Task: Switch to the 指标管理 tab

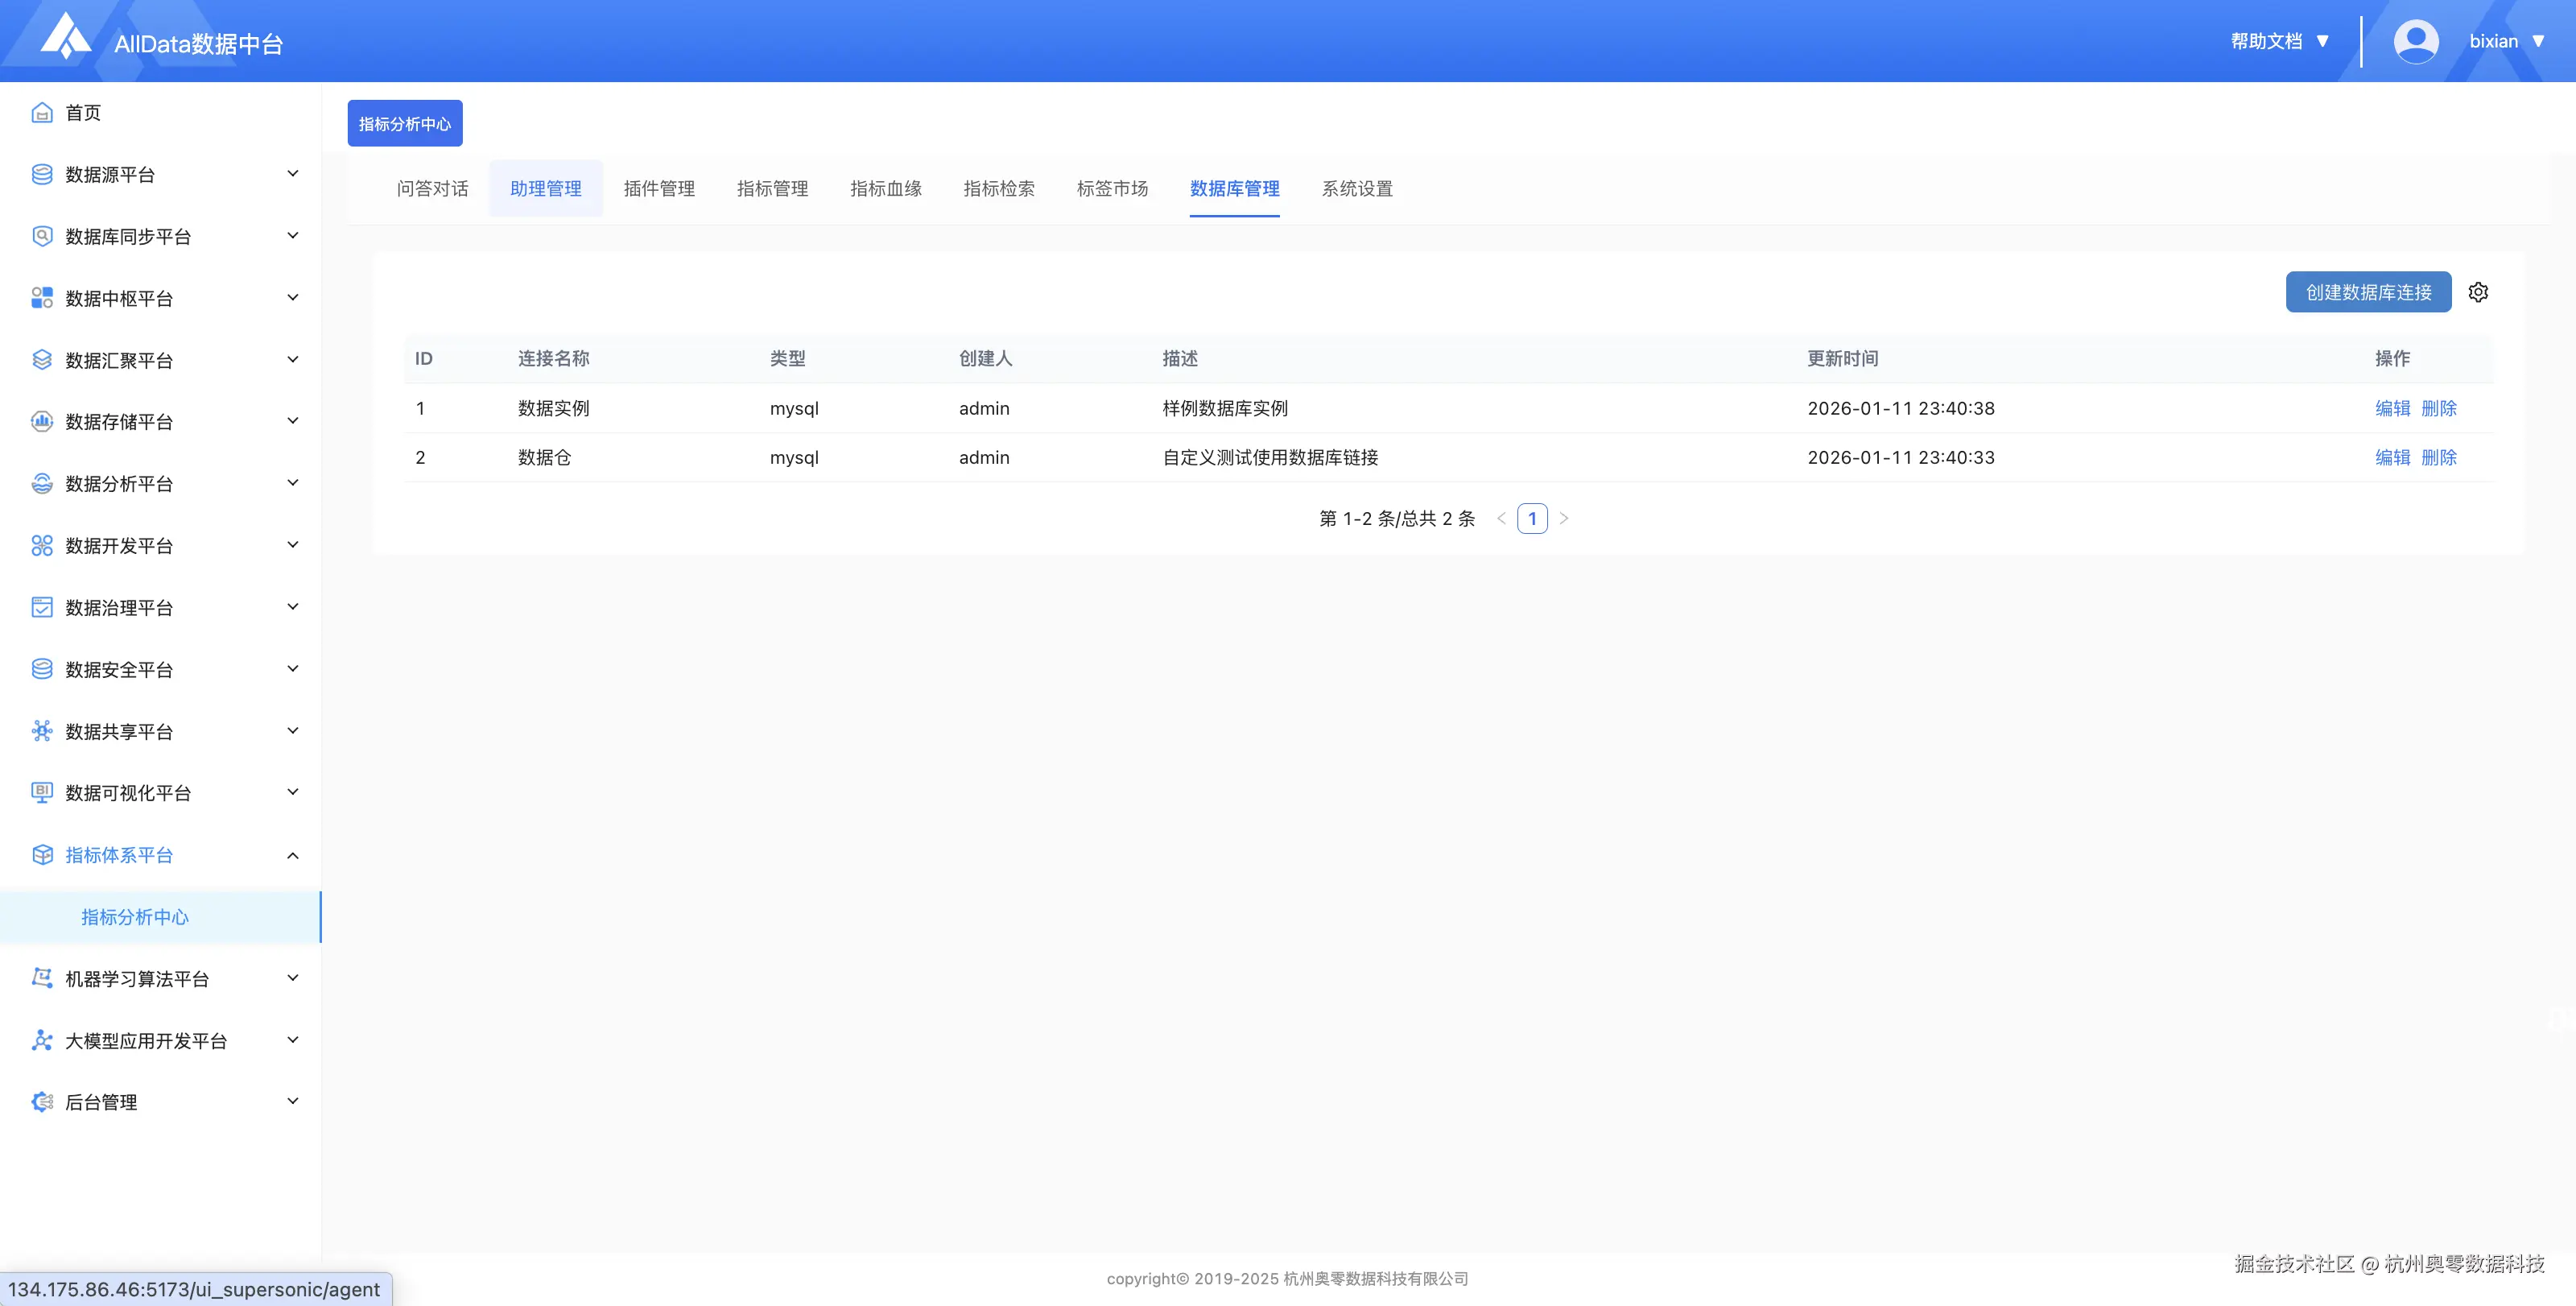Action: tap(772, 188)
